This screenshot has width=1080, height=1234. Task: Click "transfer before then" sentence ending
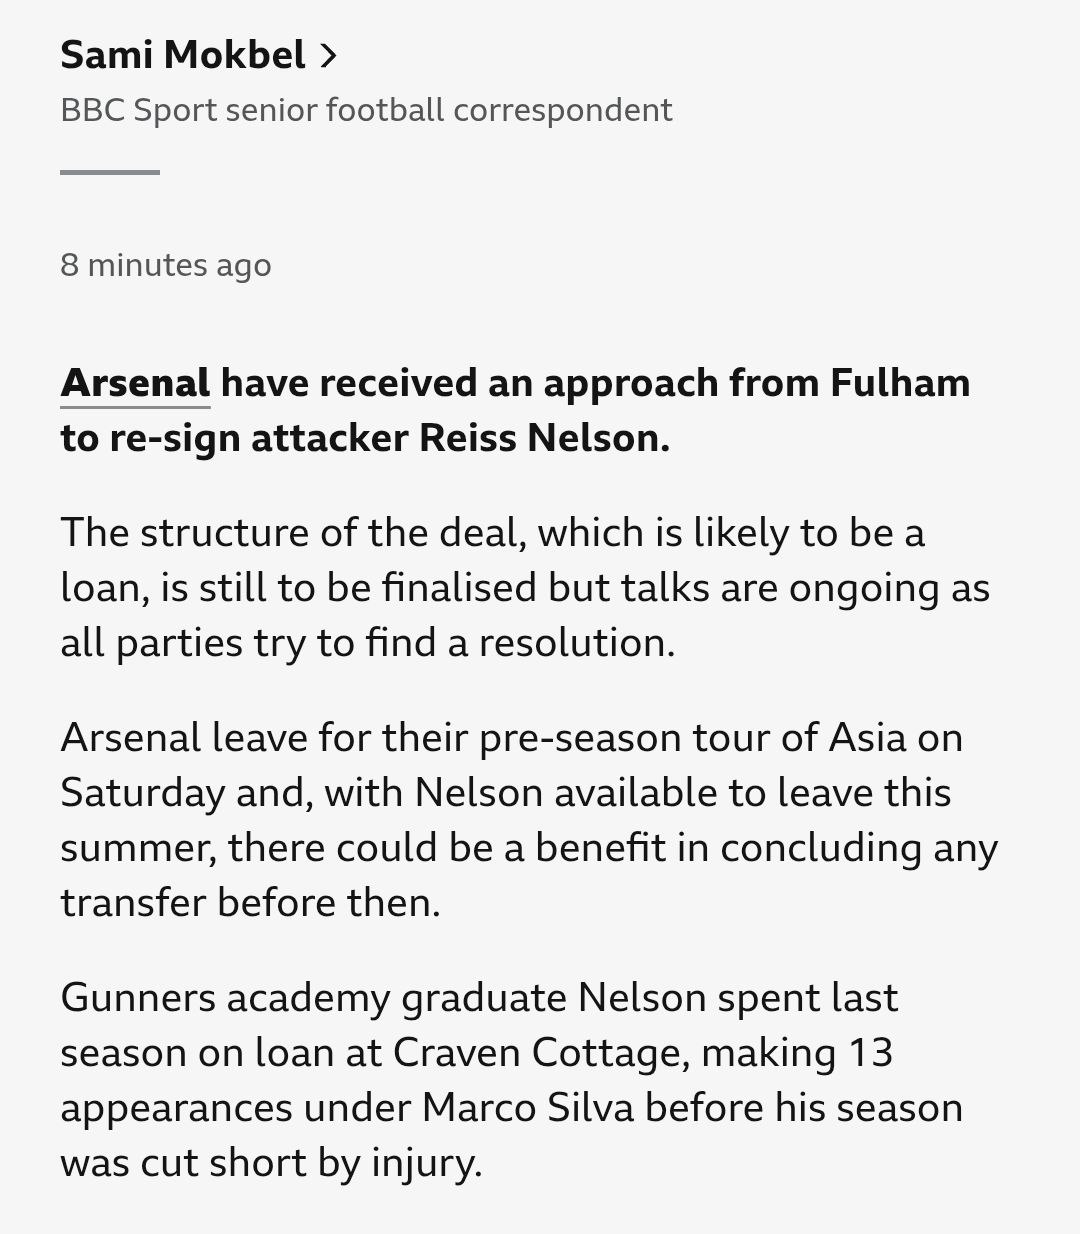(x=250, y=903)
